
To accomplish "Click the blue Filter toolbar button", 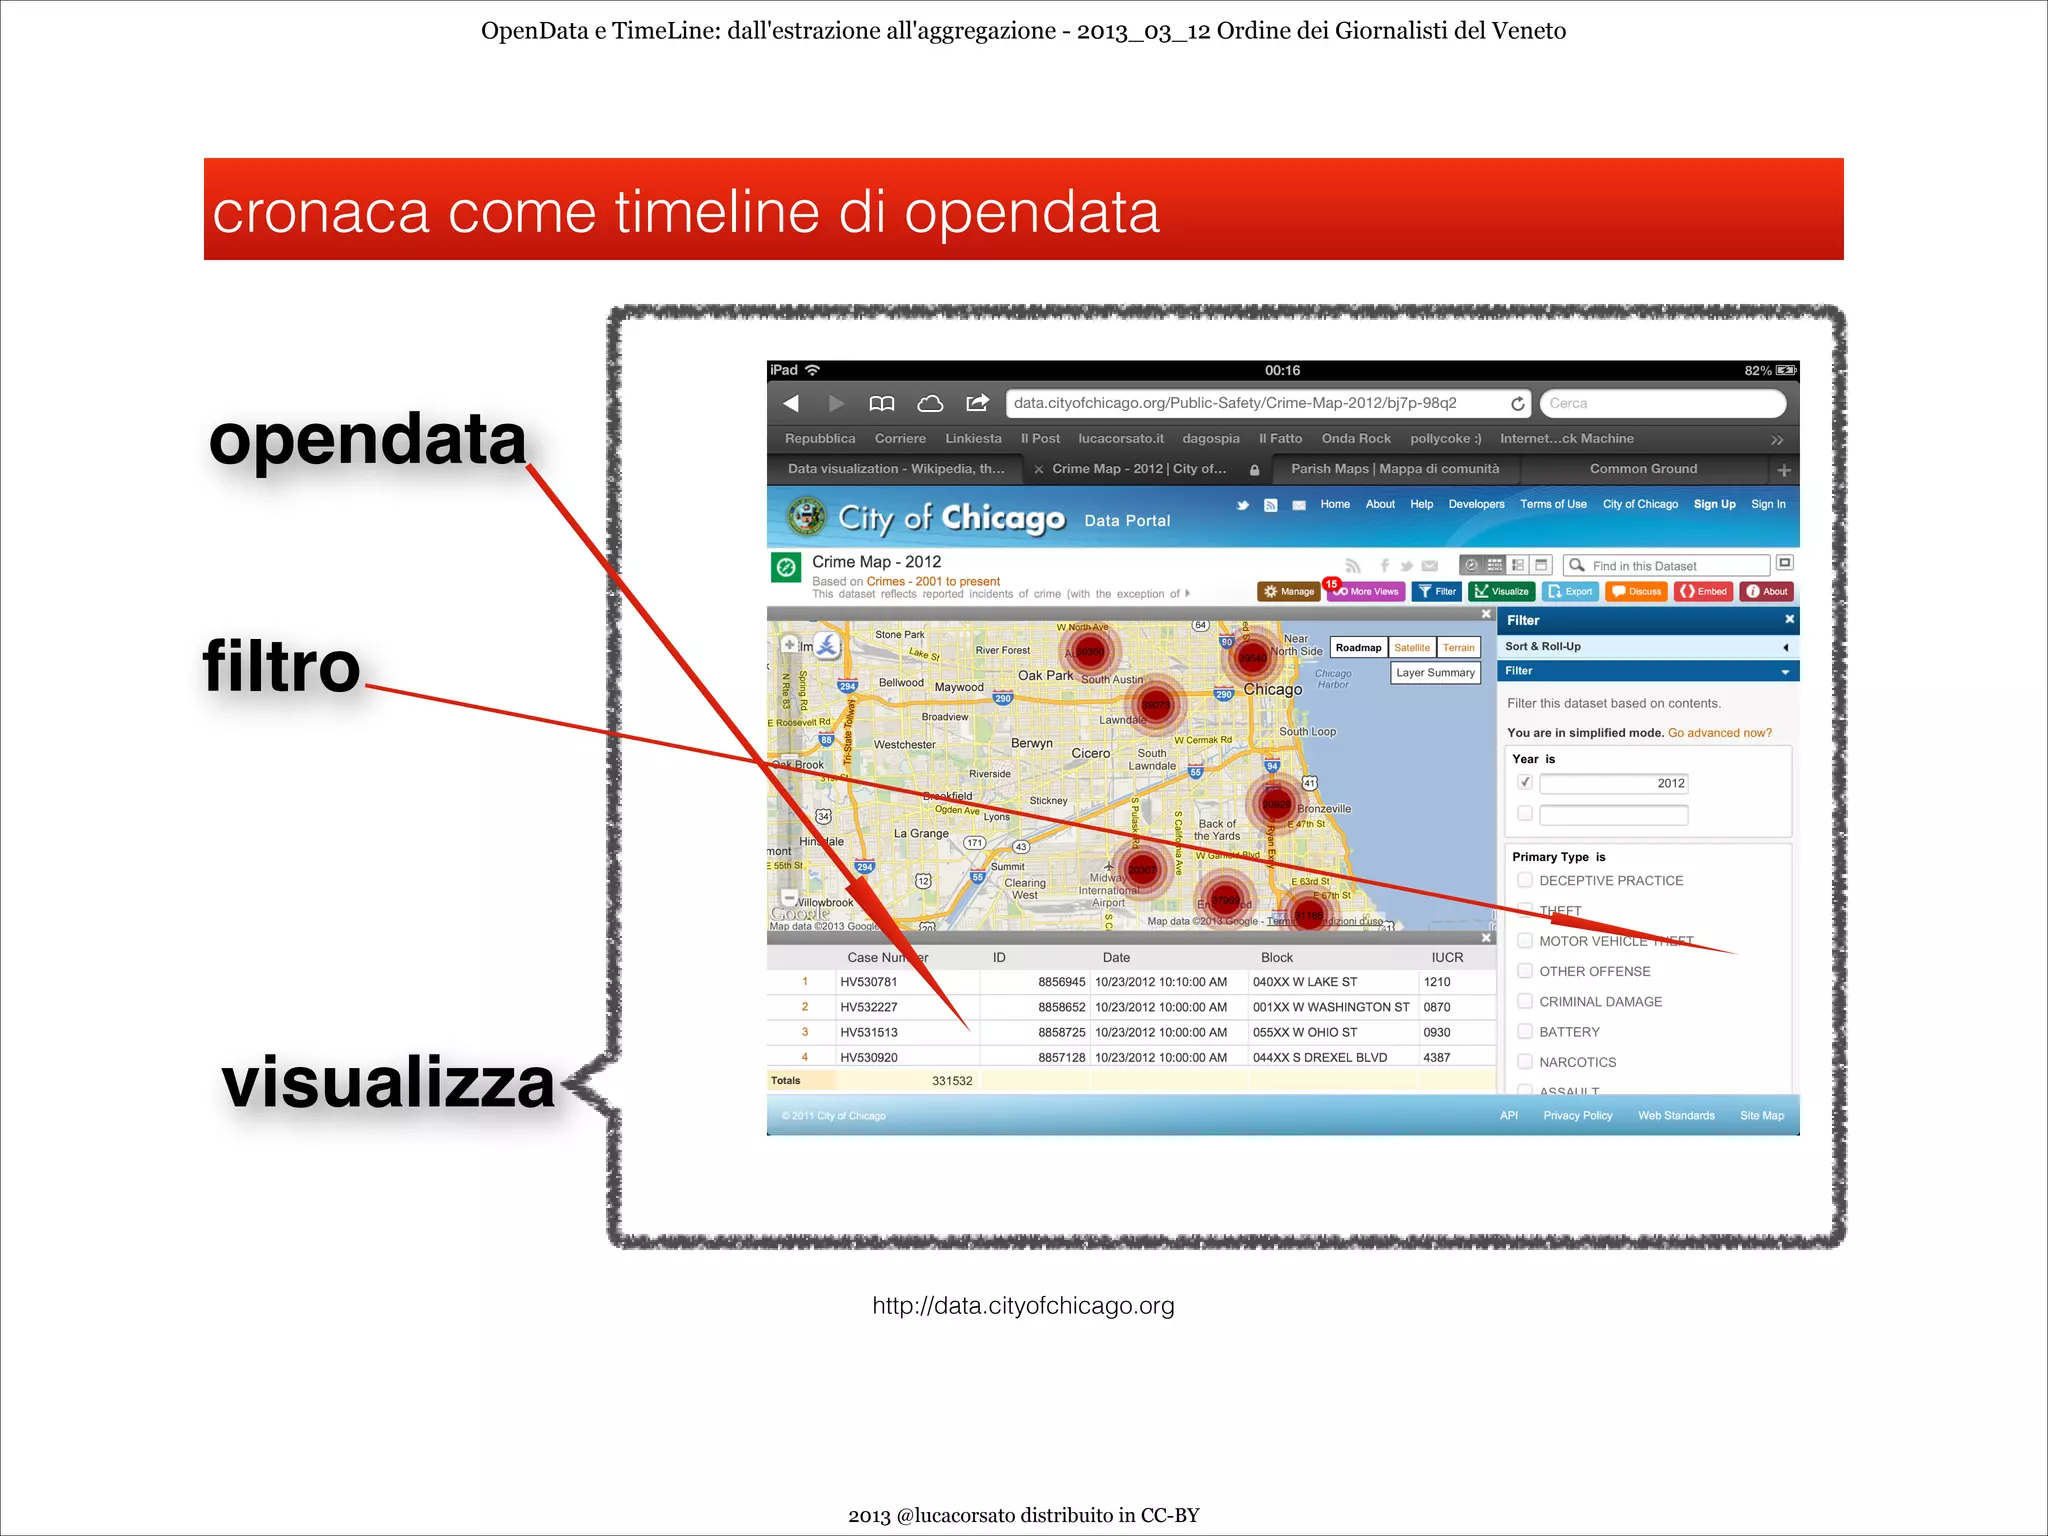I will pyautogui.click(x=1437, y=592).
